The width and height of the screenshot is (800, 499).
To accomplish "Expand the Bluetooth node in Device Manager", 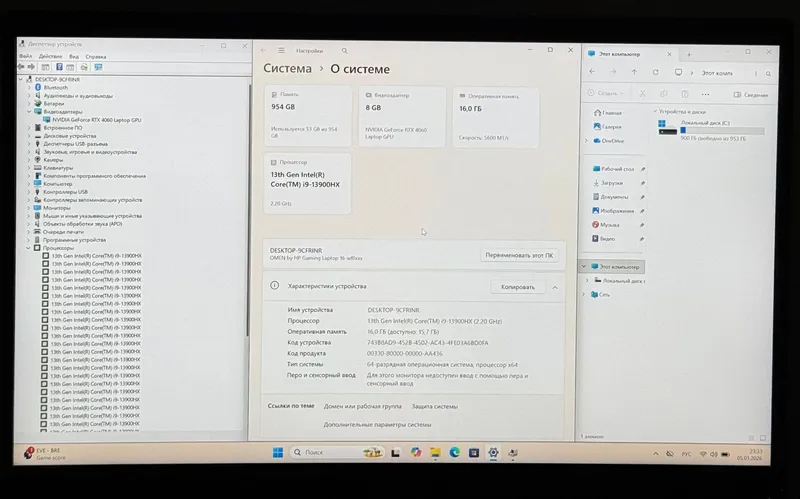I will 29,88.
